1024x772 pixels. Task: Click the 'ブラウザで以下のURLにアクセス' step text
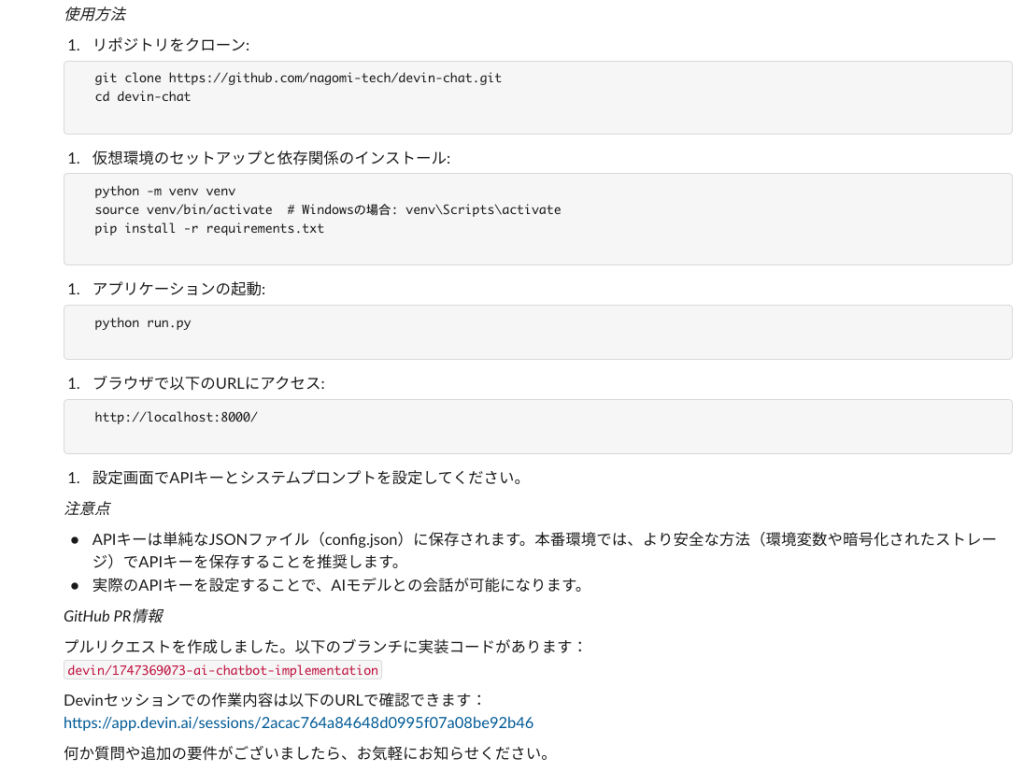[x=208, y=384]
